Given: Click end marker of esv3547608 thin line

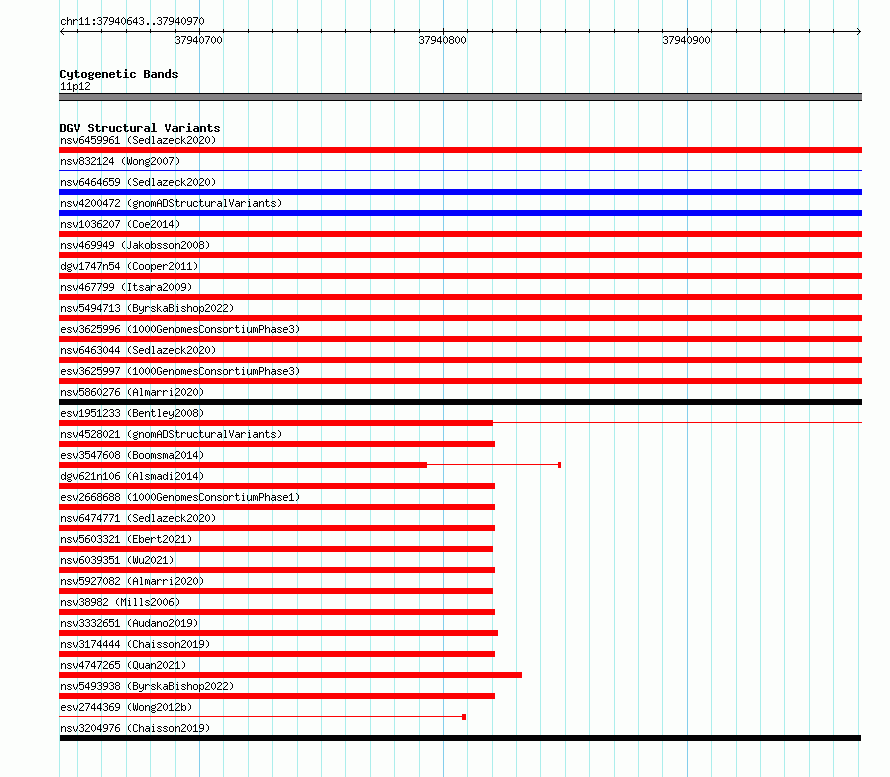Looking at the screenshot, I should (x=560, y=465).
